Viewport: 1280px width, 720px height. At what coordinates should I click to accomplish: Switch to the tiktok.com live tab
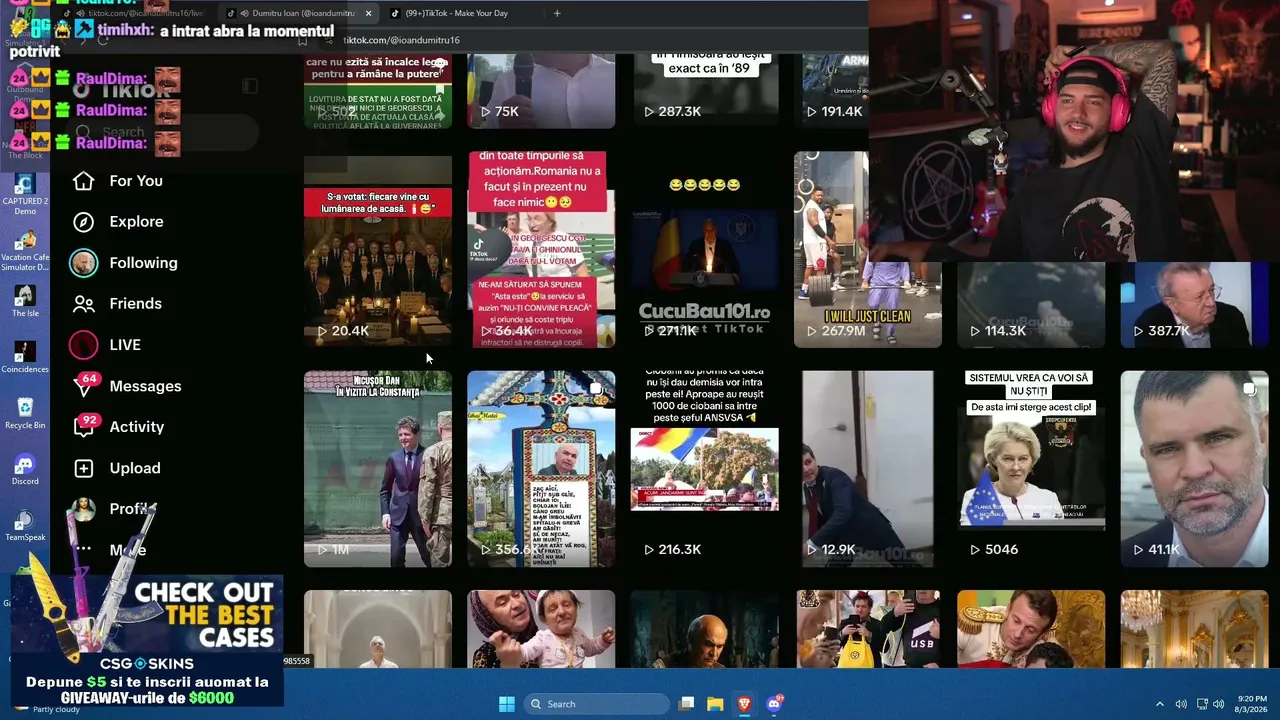(140, 14)
